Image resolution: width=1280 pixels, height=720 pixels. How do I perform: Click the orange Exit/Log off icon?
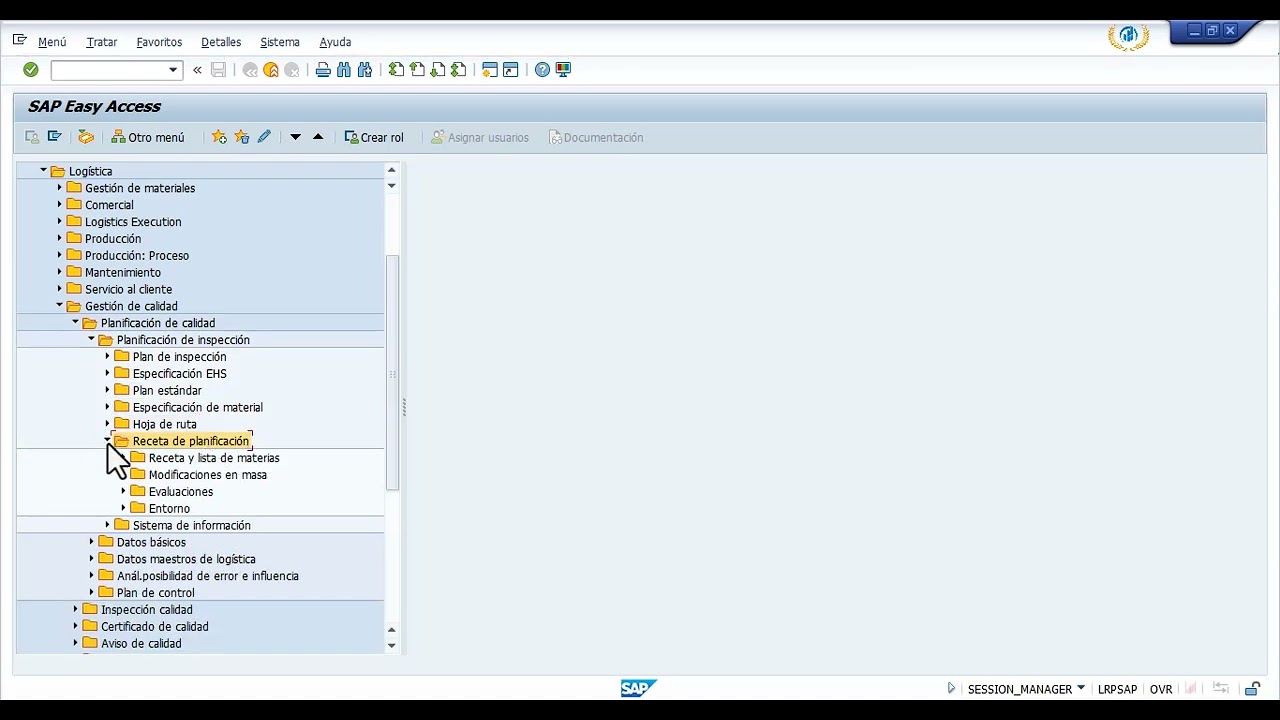click(x=271, y=70)
